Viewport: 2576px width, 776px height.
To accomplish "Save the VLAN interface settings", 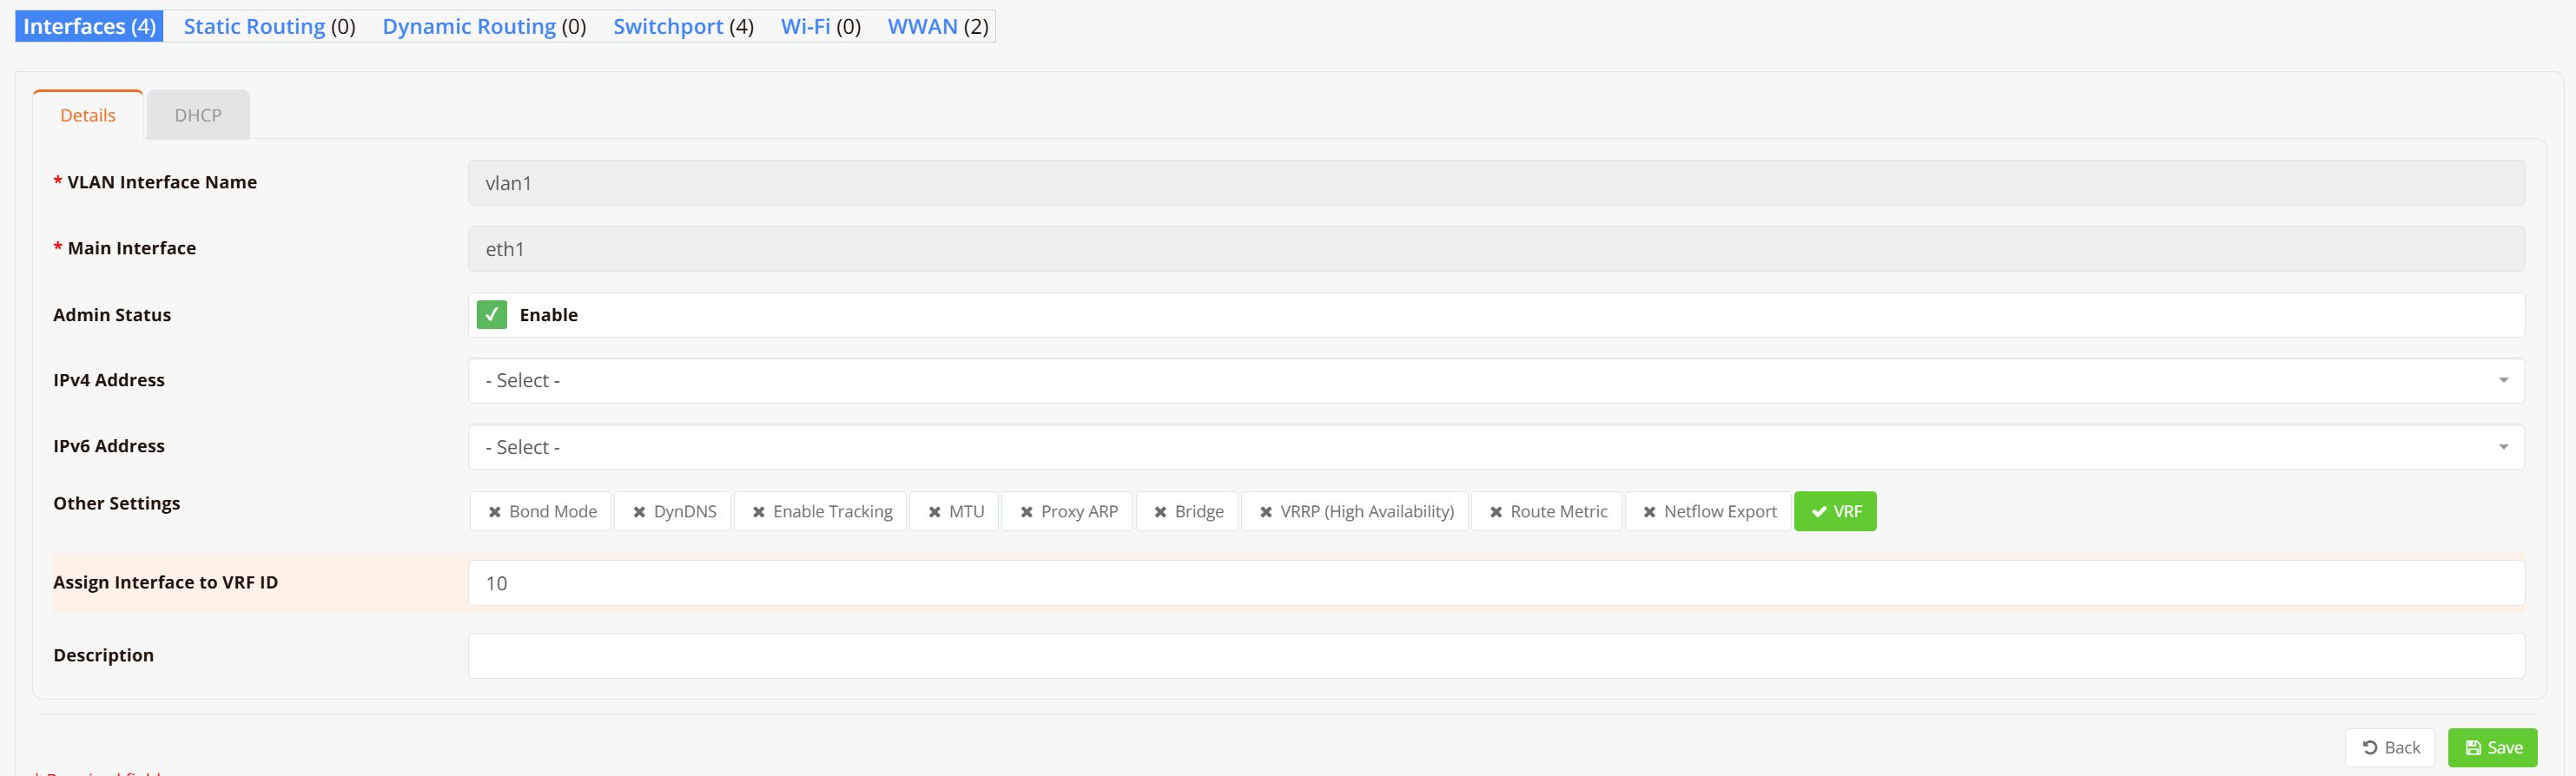I will pos(2492,747).
